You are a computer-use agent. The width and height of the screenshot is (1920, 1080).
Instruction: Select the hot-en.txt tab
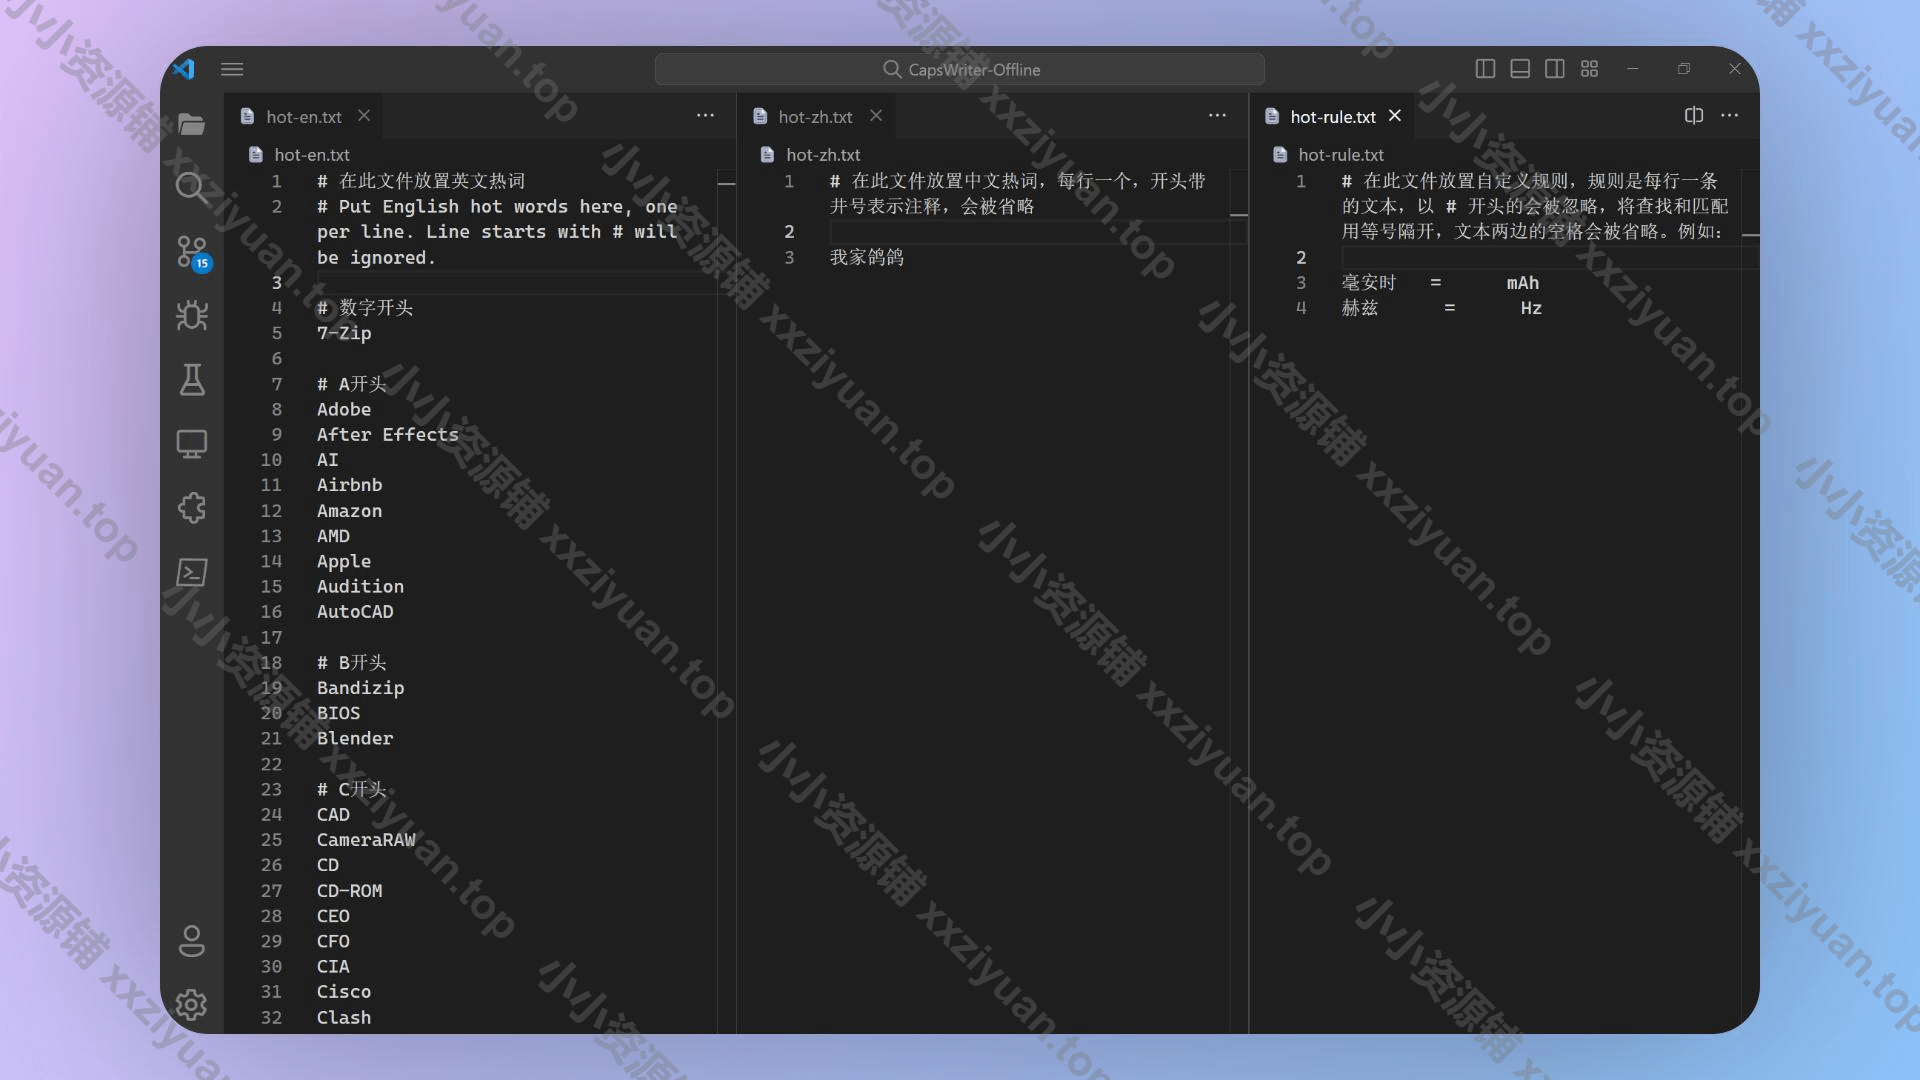click(x=304, y=116)
